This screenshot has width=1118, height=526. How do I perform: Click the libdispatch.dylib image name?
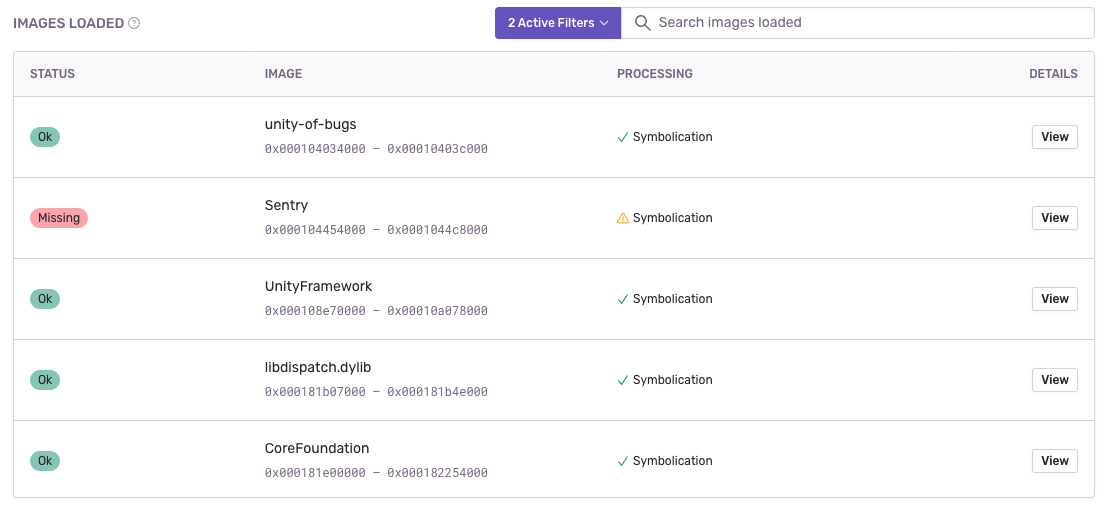click(318, 367)
